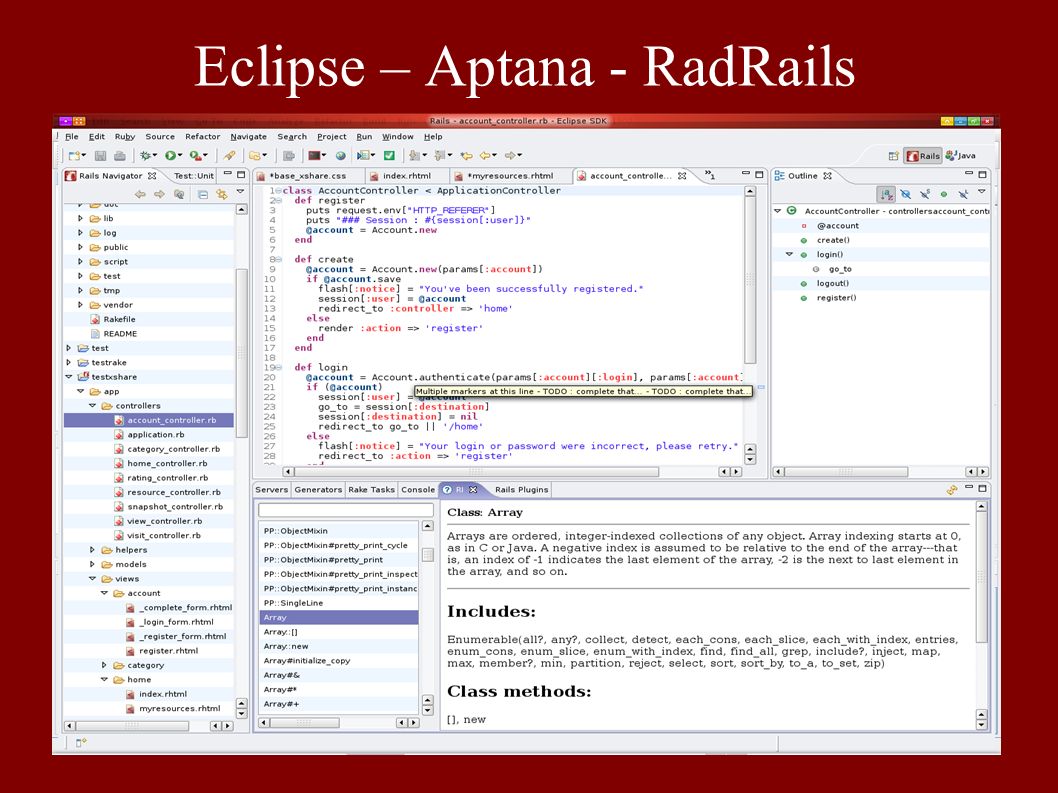
Task: Show hidden editor tabs list
Action: (x=709, y=175)
